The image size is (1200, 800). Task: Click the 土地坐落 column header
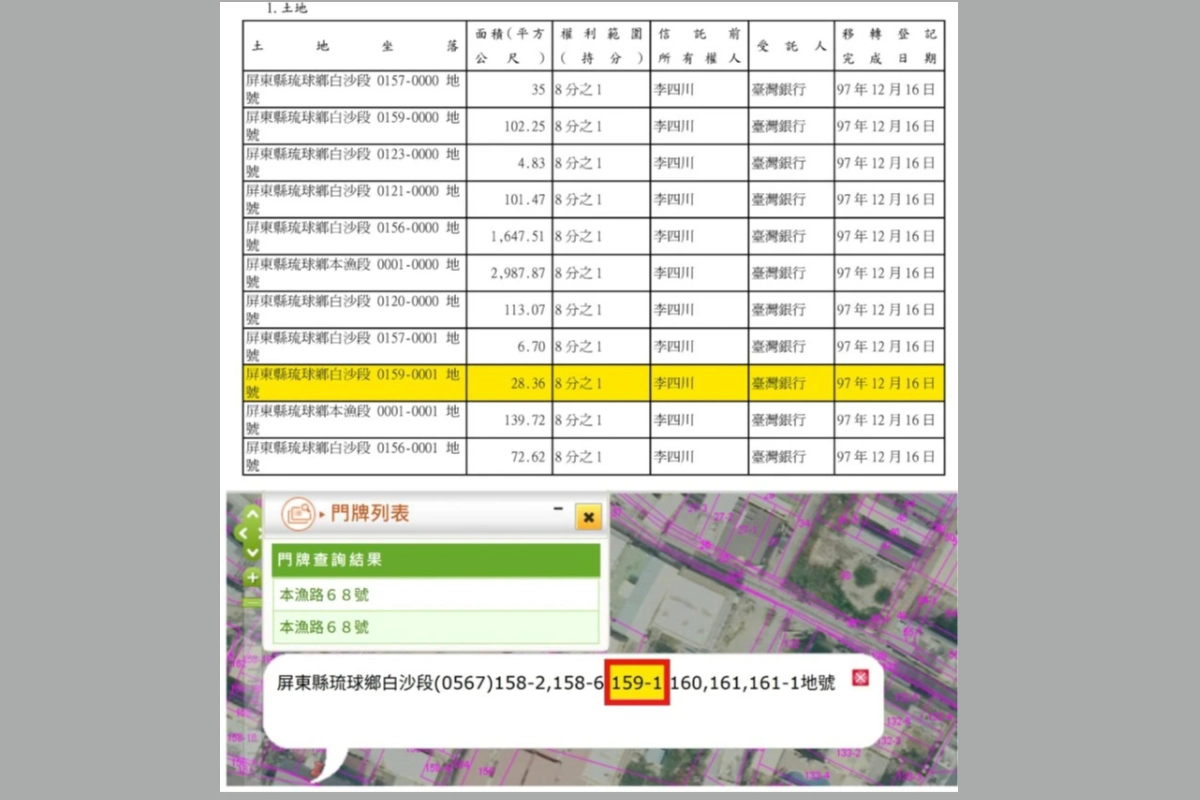[x=355, y=44]
